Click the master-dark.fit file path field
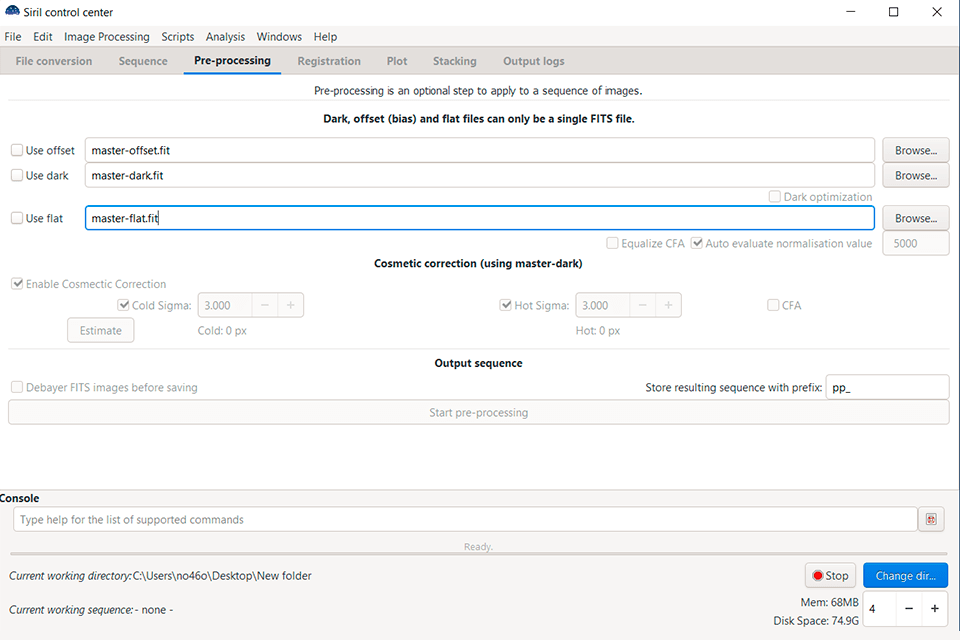Viewport: 960px width, 640px height. (480, 175)
